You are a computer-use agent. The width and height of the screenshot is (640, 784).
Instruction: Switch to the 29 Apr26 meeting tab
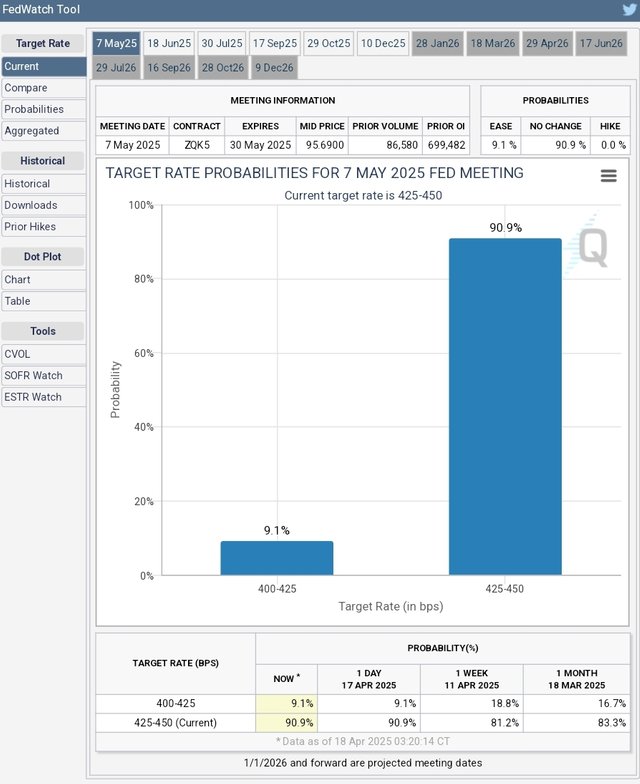coord(547,44)
